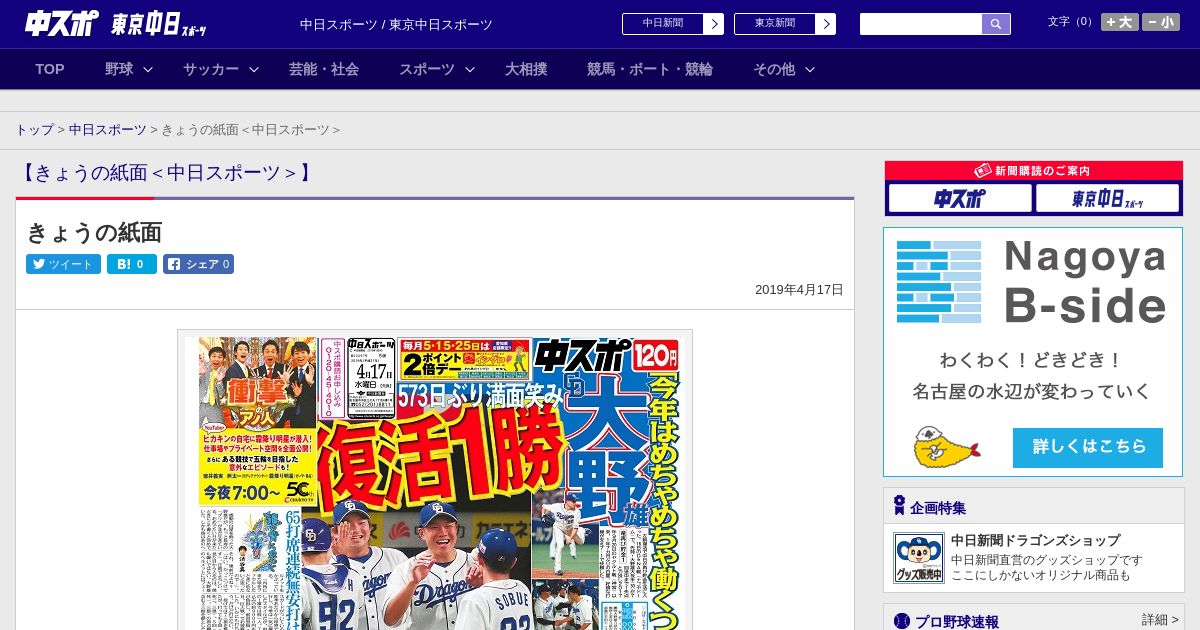Click 東京中日スポーツ subscription banner button
This screenshot has height=630, width=1200.
click(x=1107, y=198)
